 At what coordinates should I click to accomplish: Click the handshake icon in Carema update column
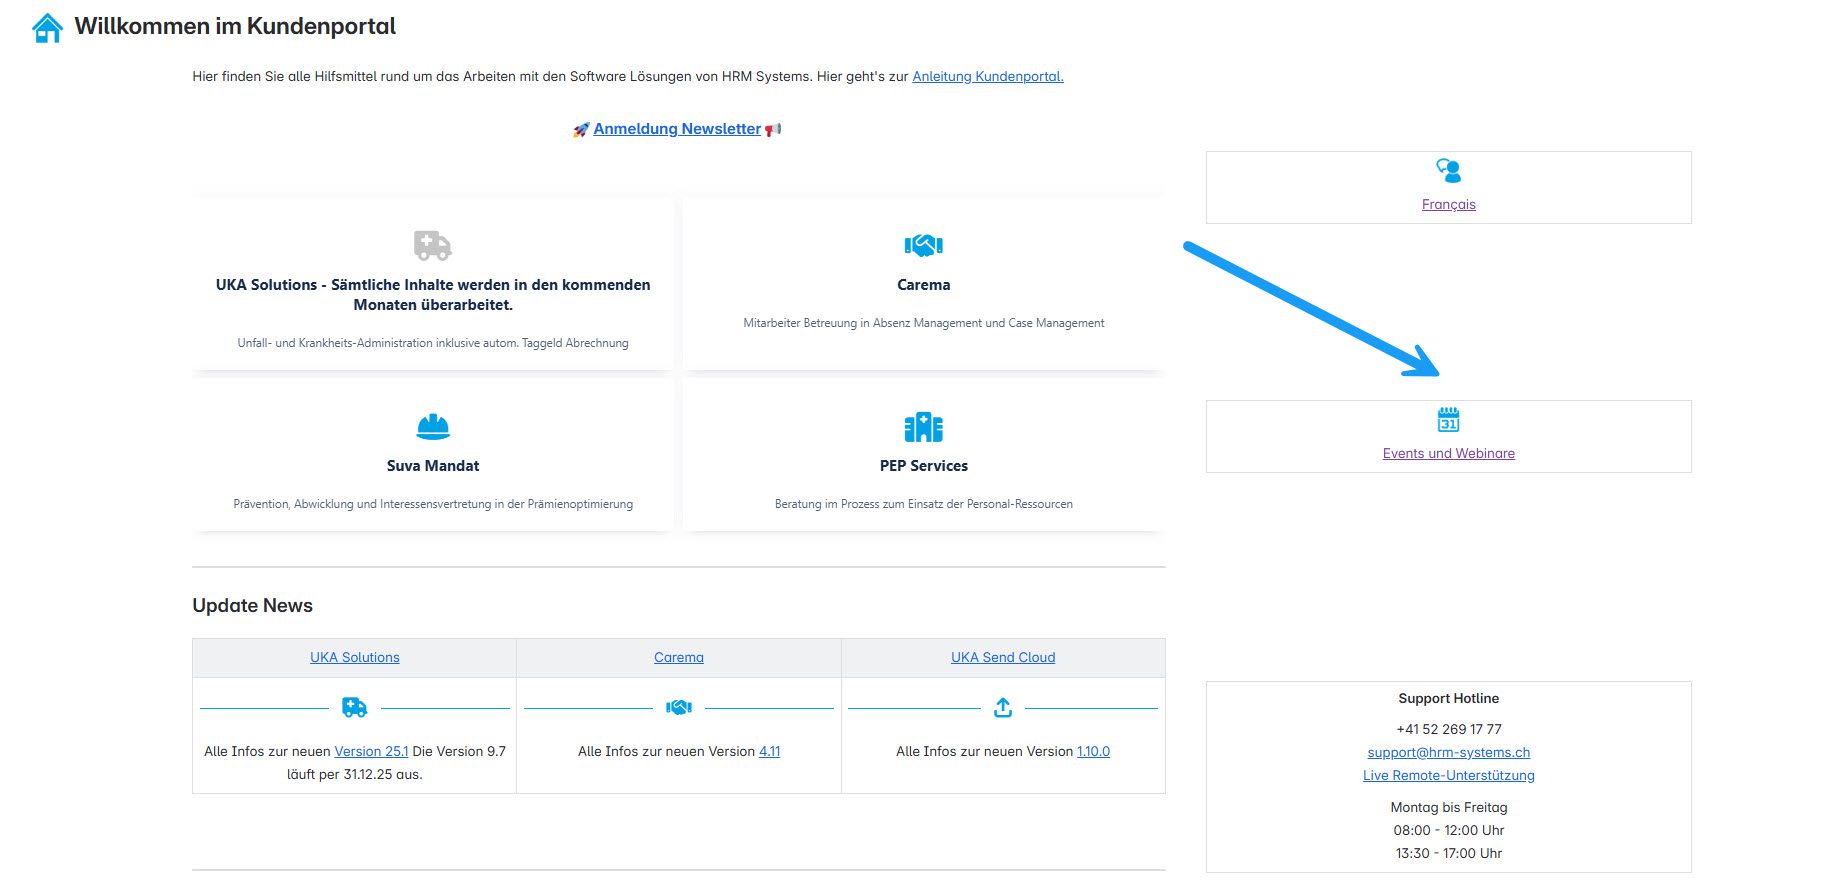pos(679,708)
